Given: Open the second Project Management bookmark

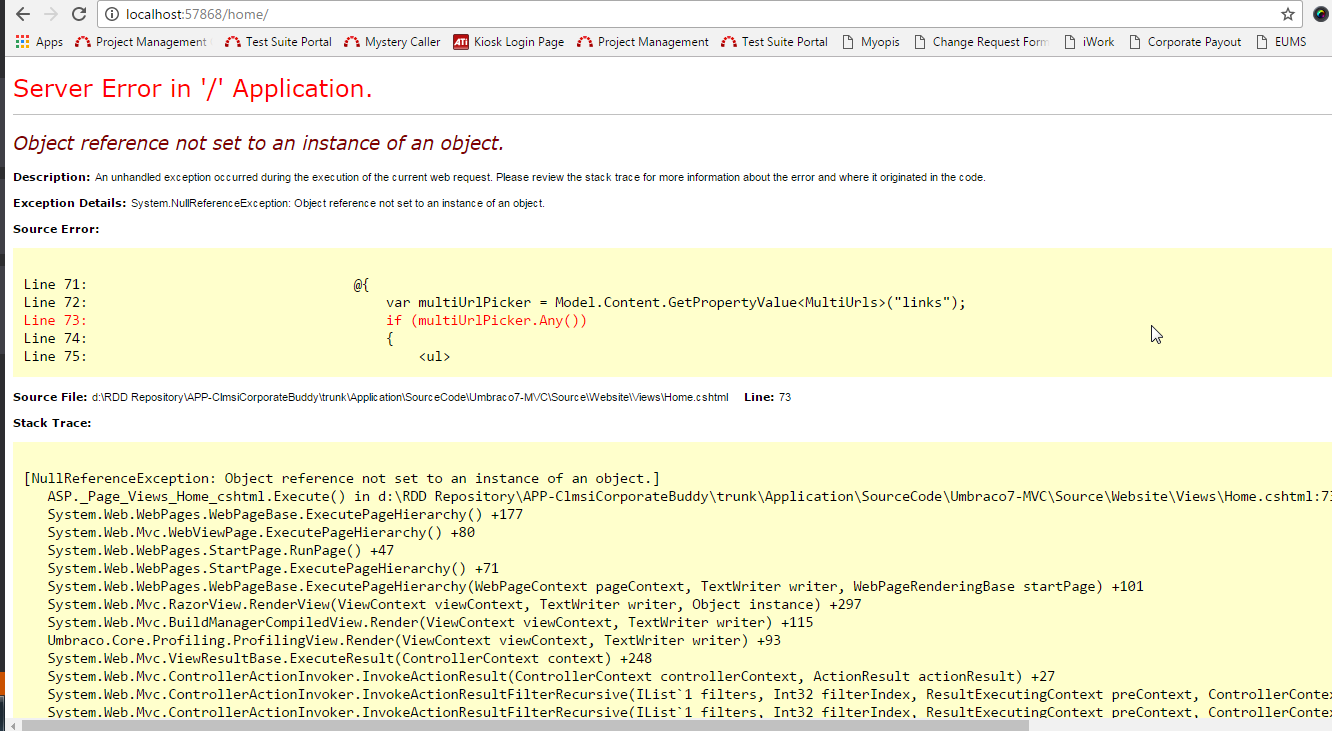Looking at the screenshot, I should [x=642, y=42].
